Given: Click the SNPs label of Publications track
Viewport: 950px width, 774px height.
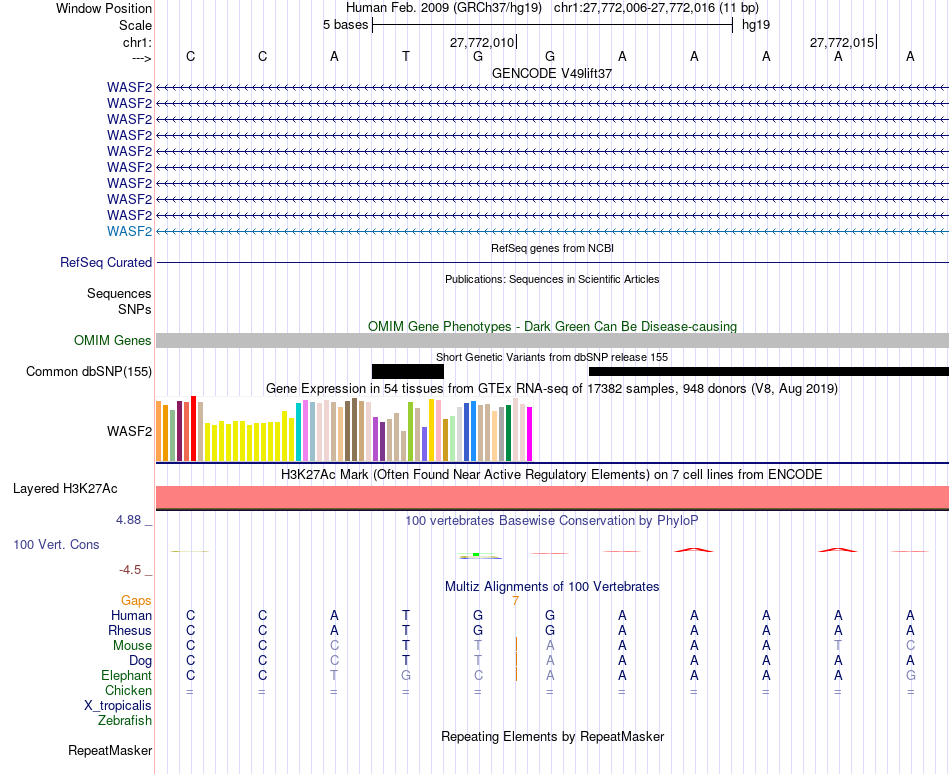Looking at the screenshot, I should pyautogui.click(x=135, y=309).
